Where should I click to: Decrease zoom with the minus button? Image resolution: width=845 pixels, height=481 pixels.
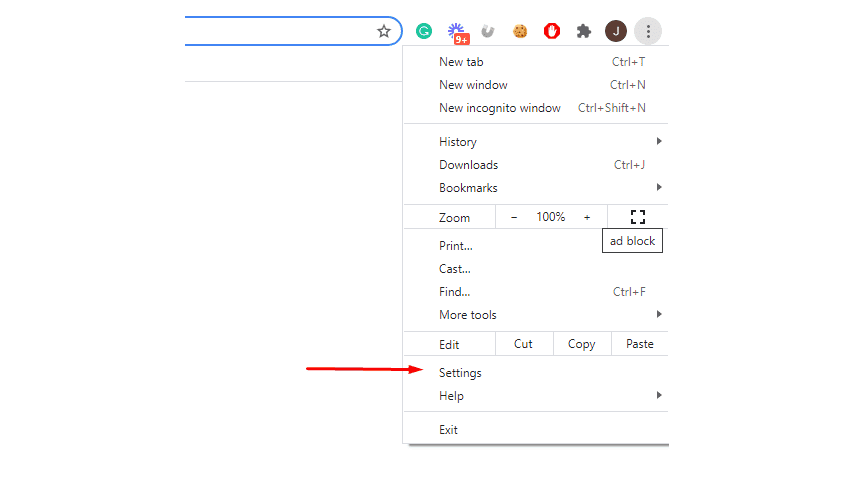coord(514,217)
